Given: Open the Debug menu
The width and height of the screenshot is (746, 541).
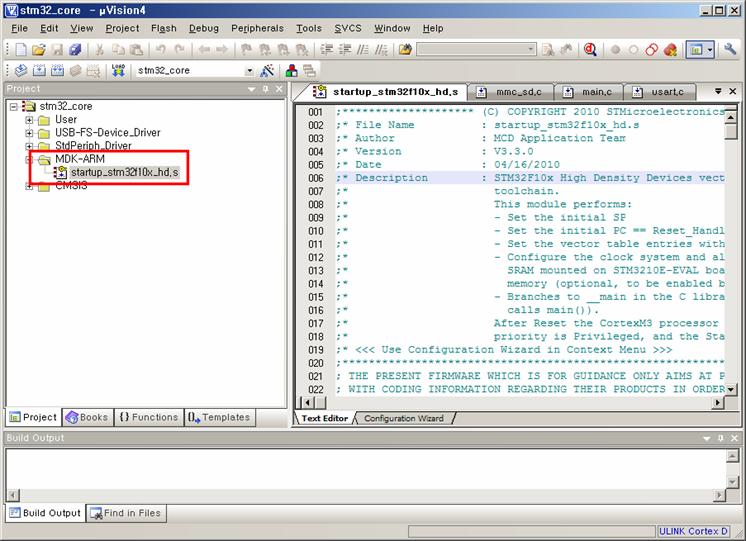Looking at the screenshot, I should (204, 29).
